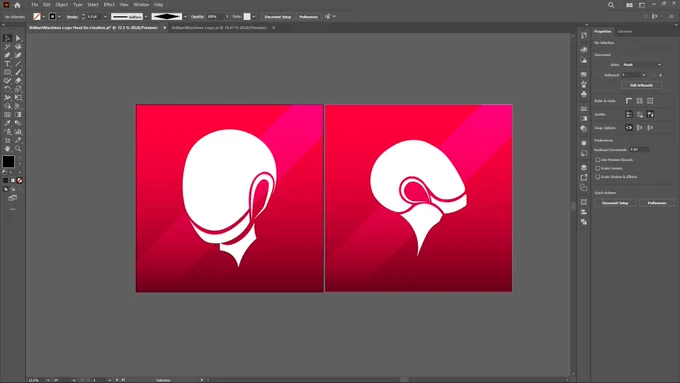Click the Stroke swatch in control bar
Image resolution: width=680 pixels, height=383 pixels.
(52, 16)
